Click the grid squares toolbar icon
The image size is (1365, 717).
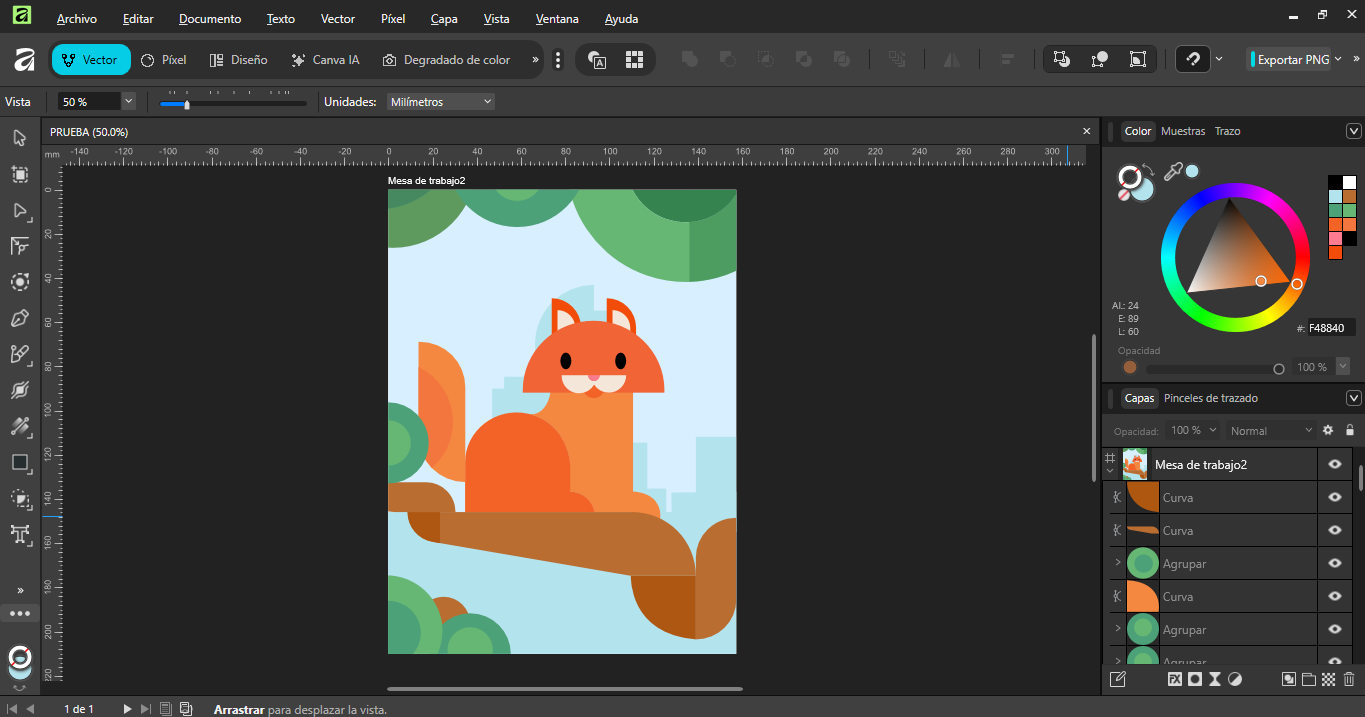(x=634, y=60)
